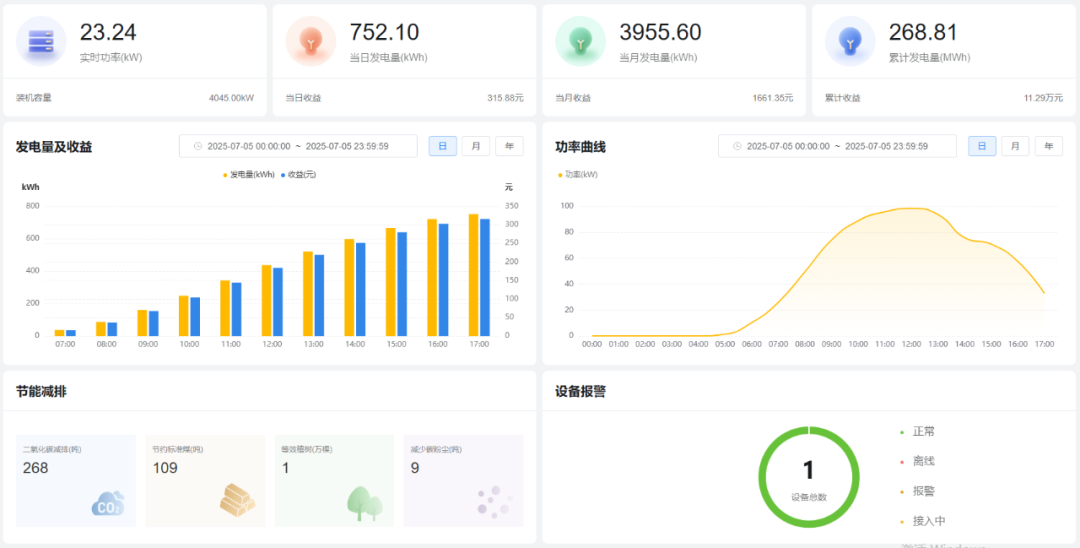Select 日 button in 发电量及收益 panel

(x=443, y=146)
